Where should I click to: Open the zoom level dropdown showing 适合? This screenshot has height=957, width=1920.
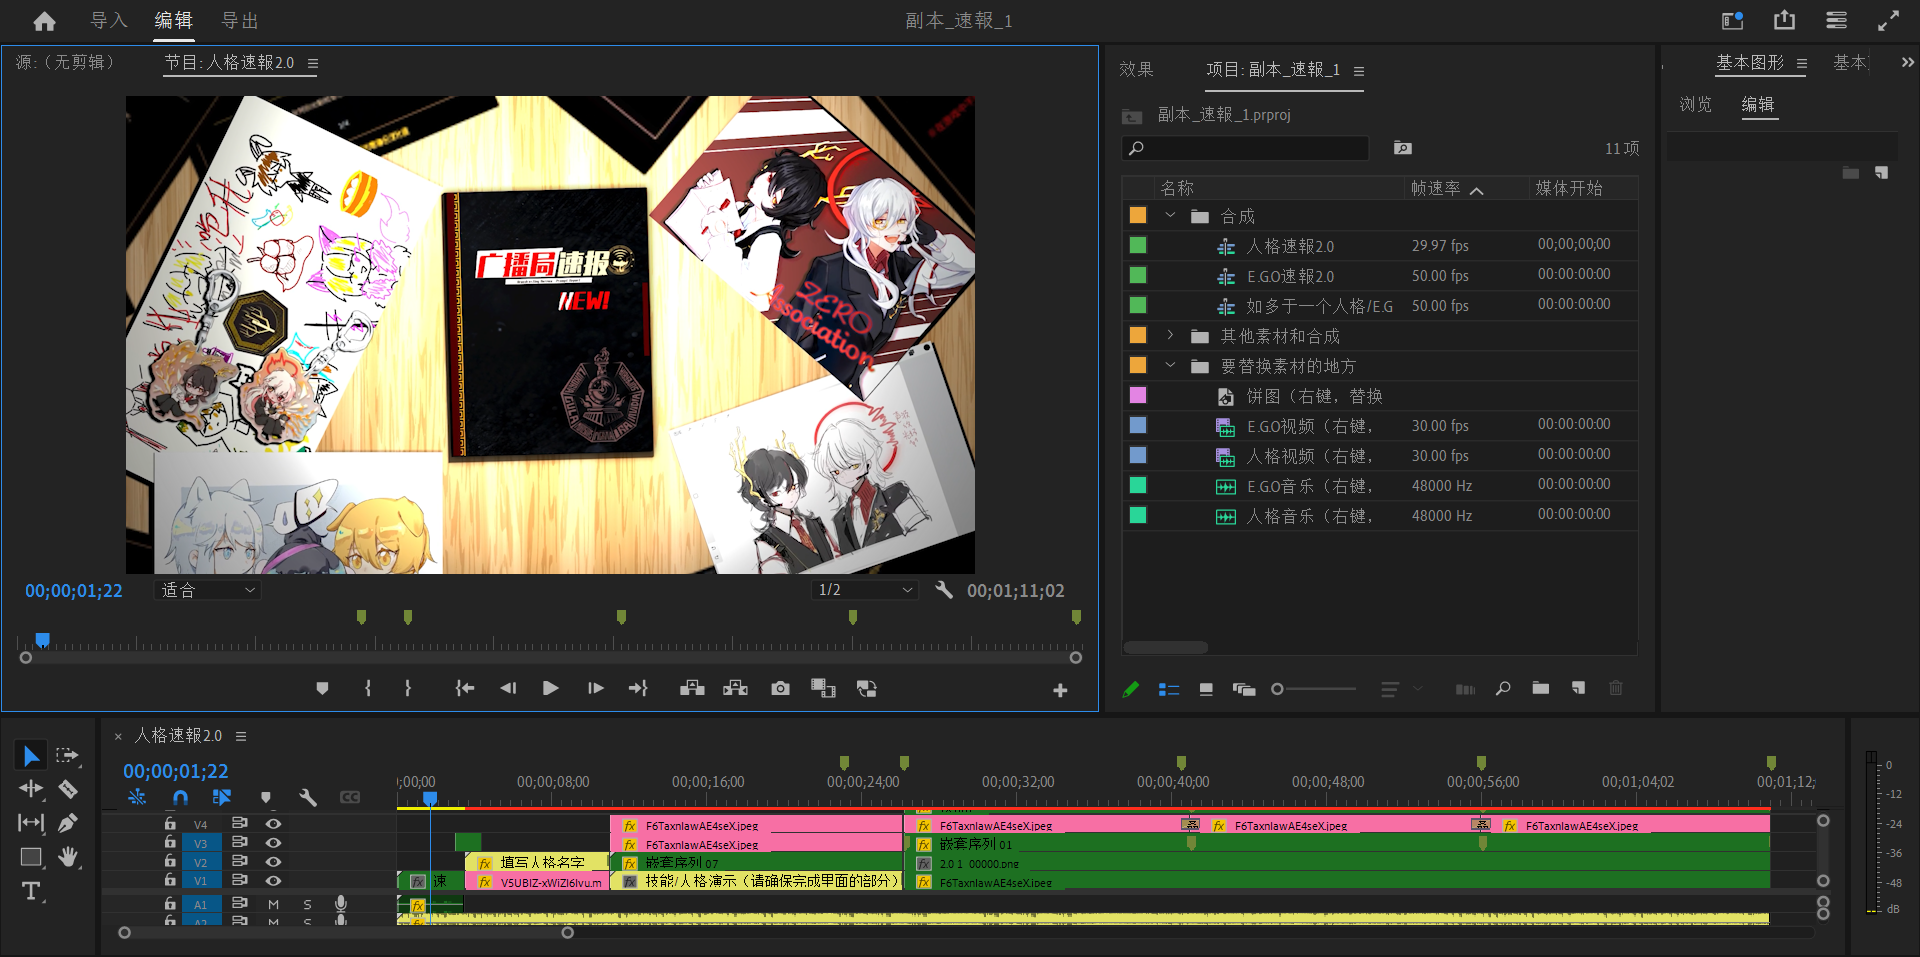coord(208,590)
